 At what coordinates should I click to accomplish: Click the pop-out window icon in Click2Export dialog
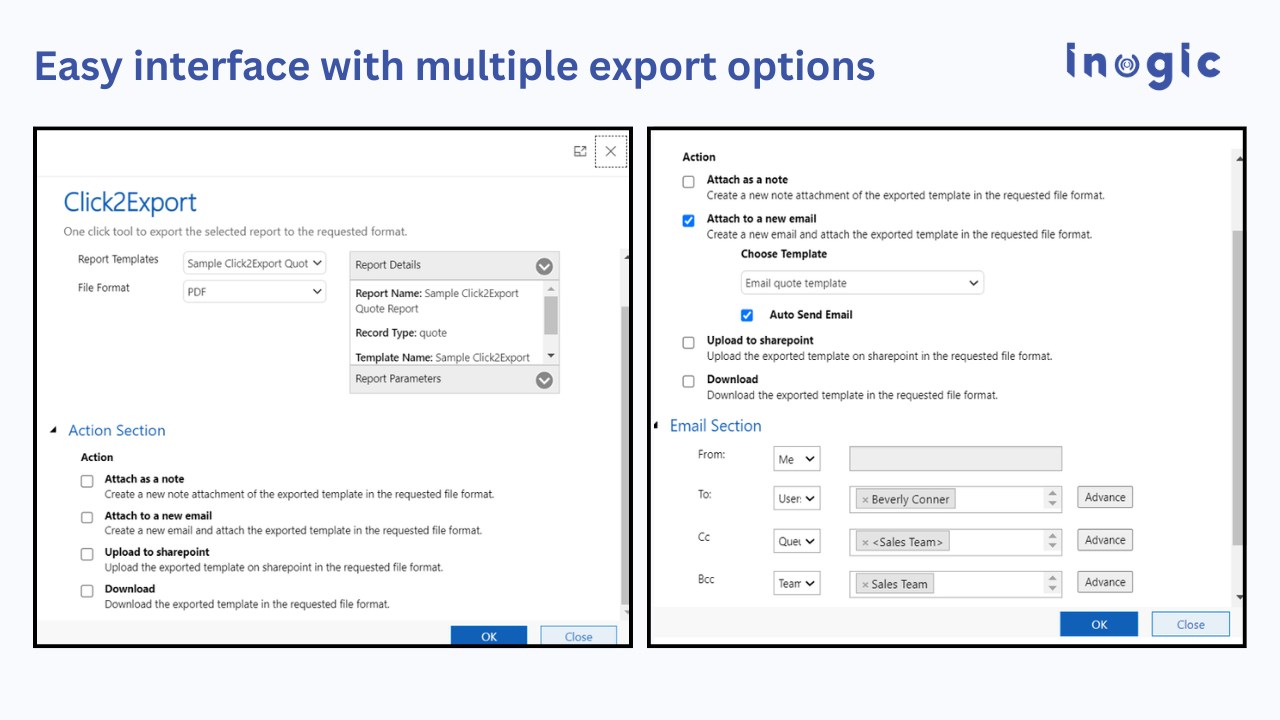(580, 151)
